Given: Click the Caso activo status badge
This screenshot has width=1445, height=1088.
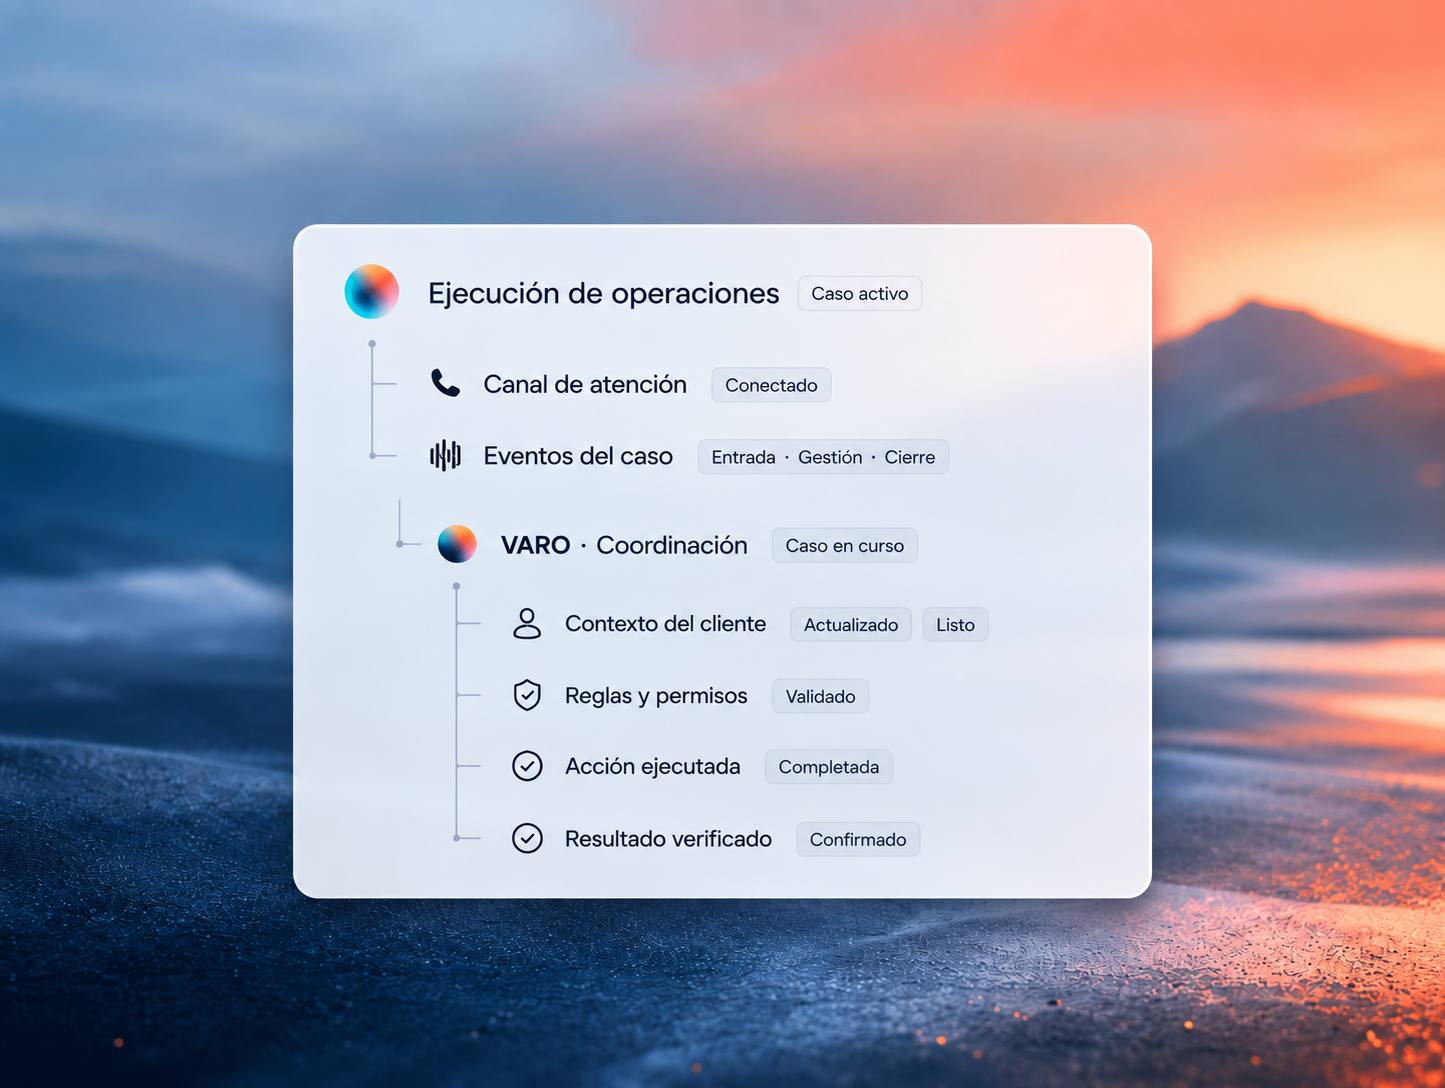Looking at the screenshot, I should (860, 294).
